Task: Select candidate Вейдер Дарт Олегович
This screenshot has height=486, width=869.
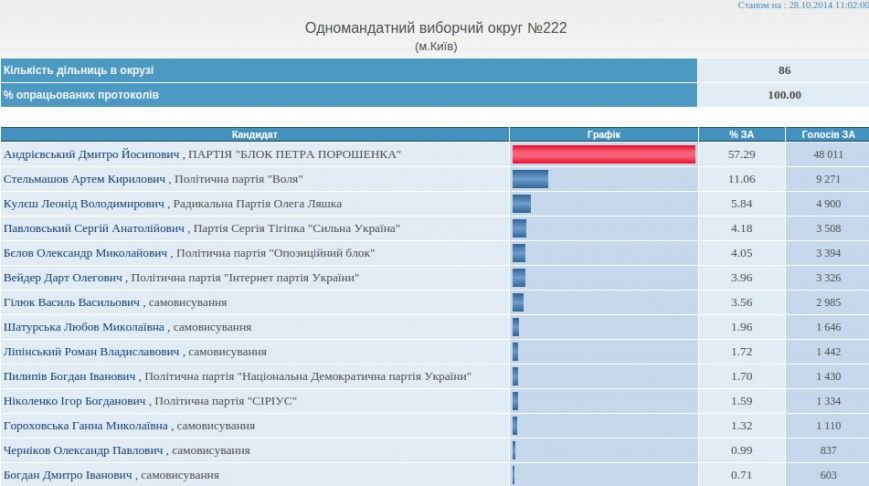Action: [x=63, y=278]
